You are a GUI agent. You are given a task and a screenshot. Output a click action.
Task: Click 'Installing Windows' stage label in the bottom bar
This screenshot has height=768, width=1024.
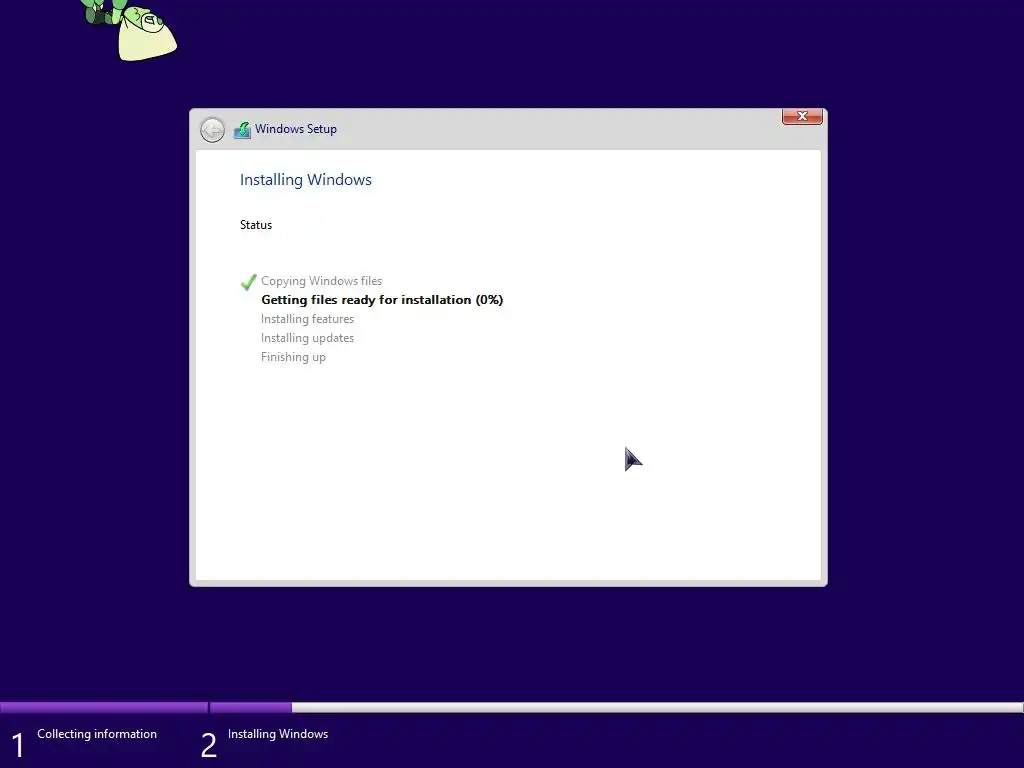[278, 734]
